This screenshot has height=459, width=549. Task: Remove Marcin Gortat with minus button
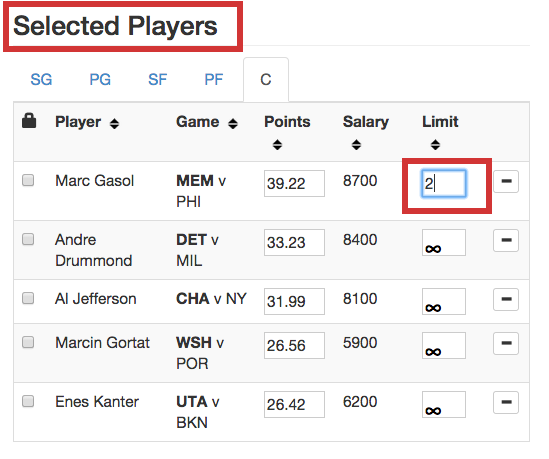click(506, 343)
